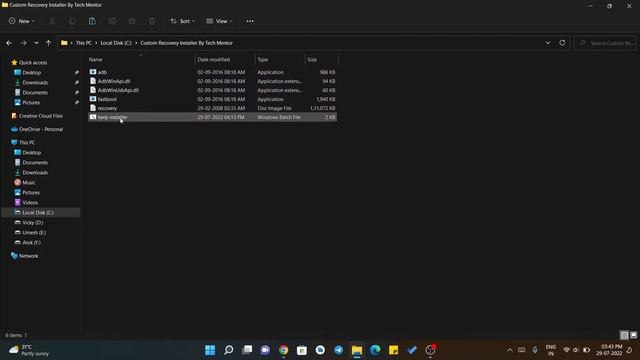Open ENG IN language switcher
This screenshot has width=640, height=360.
point(551,350)
